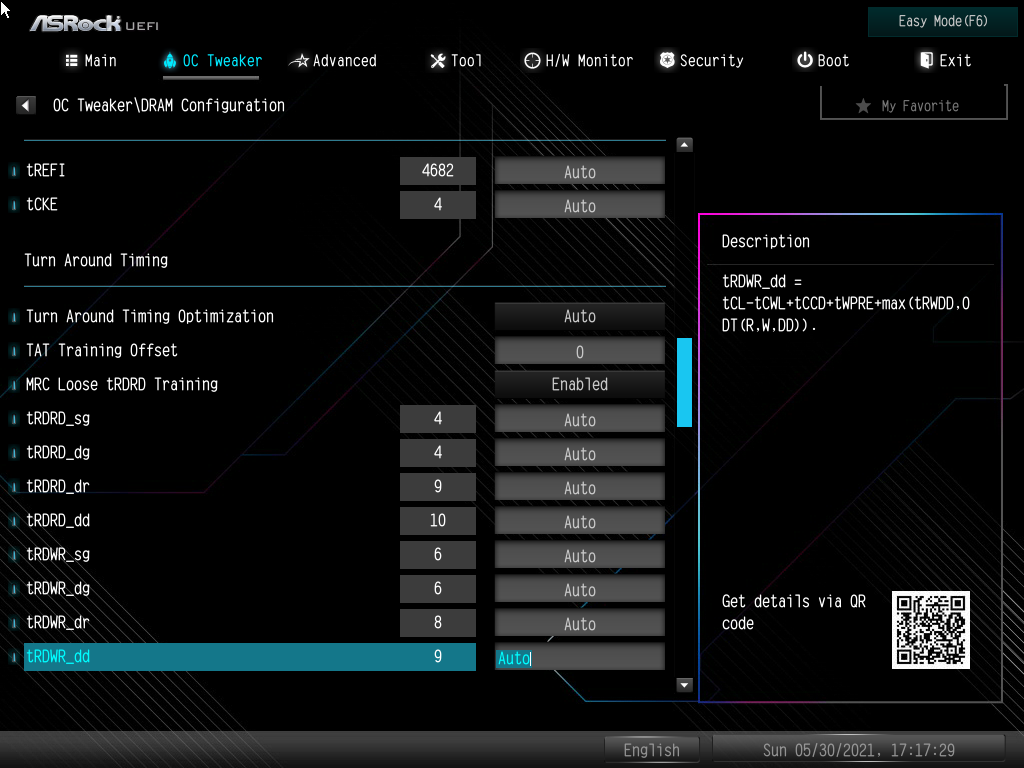Open the tREFI Auto dropdown
The image size is (1024, 768).
(579, 170)
